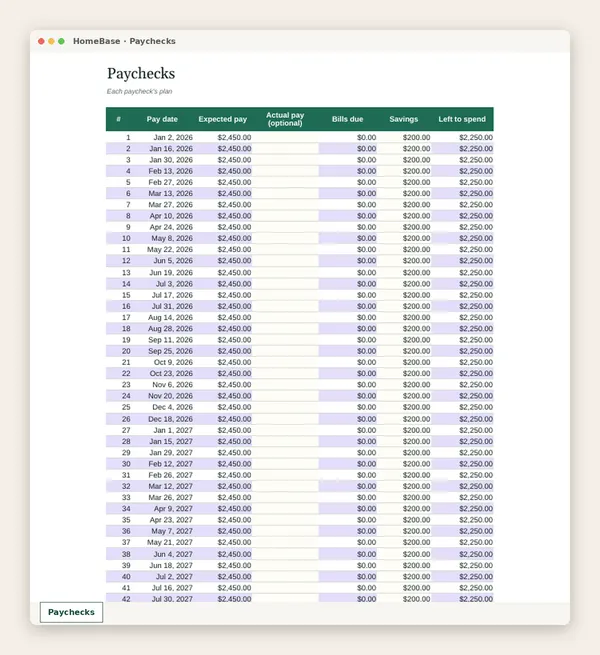Select the May 22, 2026 date cell
The height and width of the screenshot is (655, 600).
(163, 250)
